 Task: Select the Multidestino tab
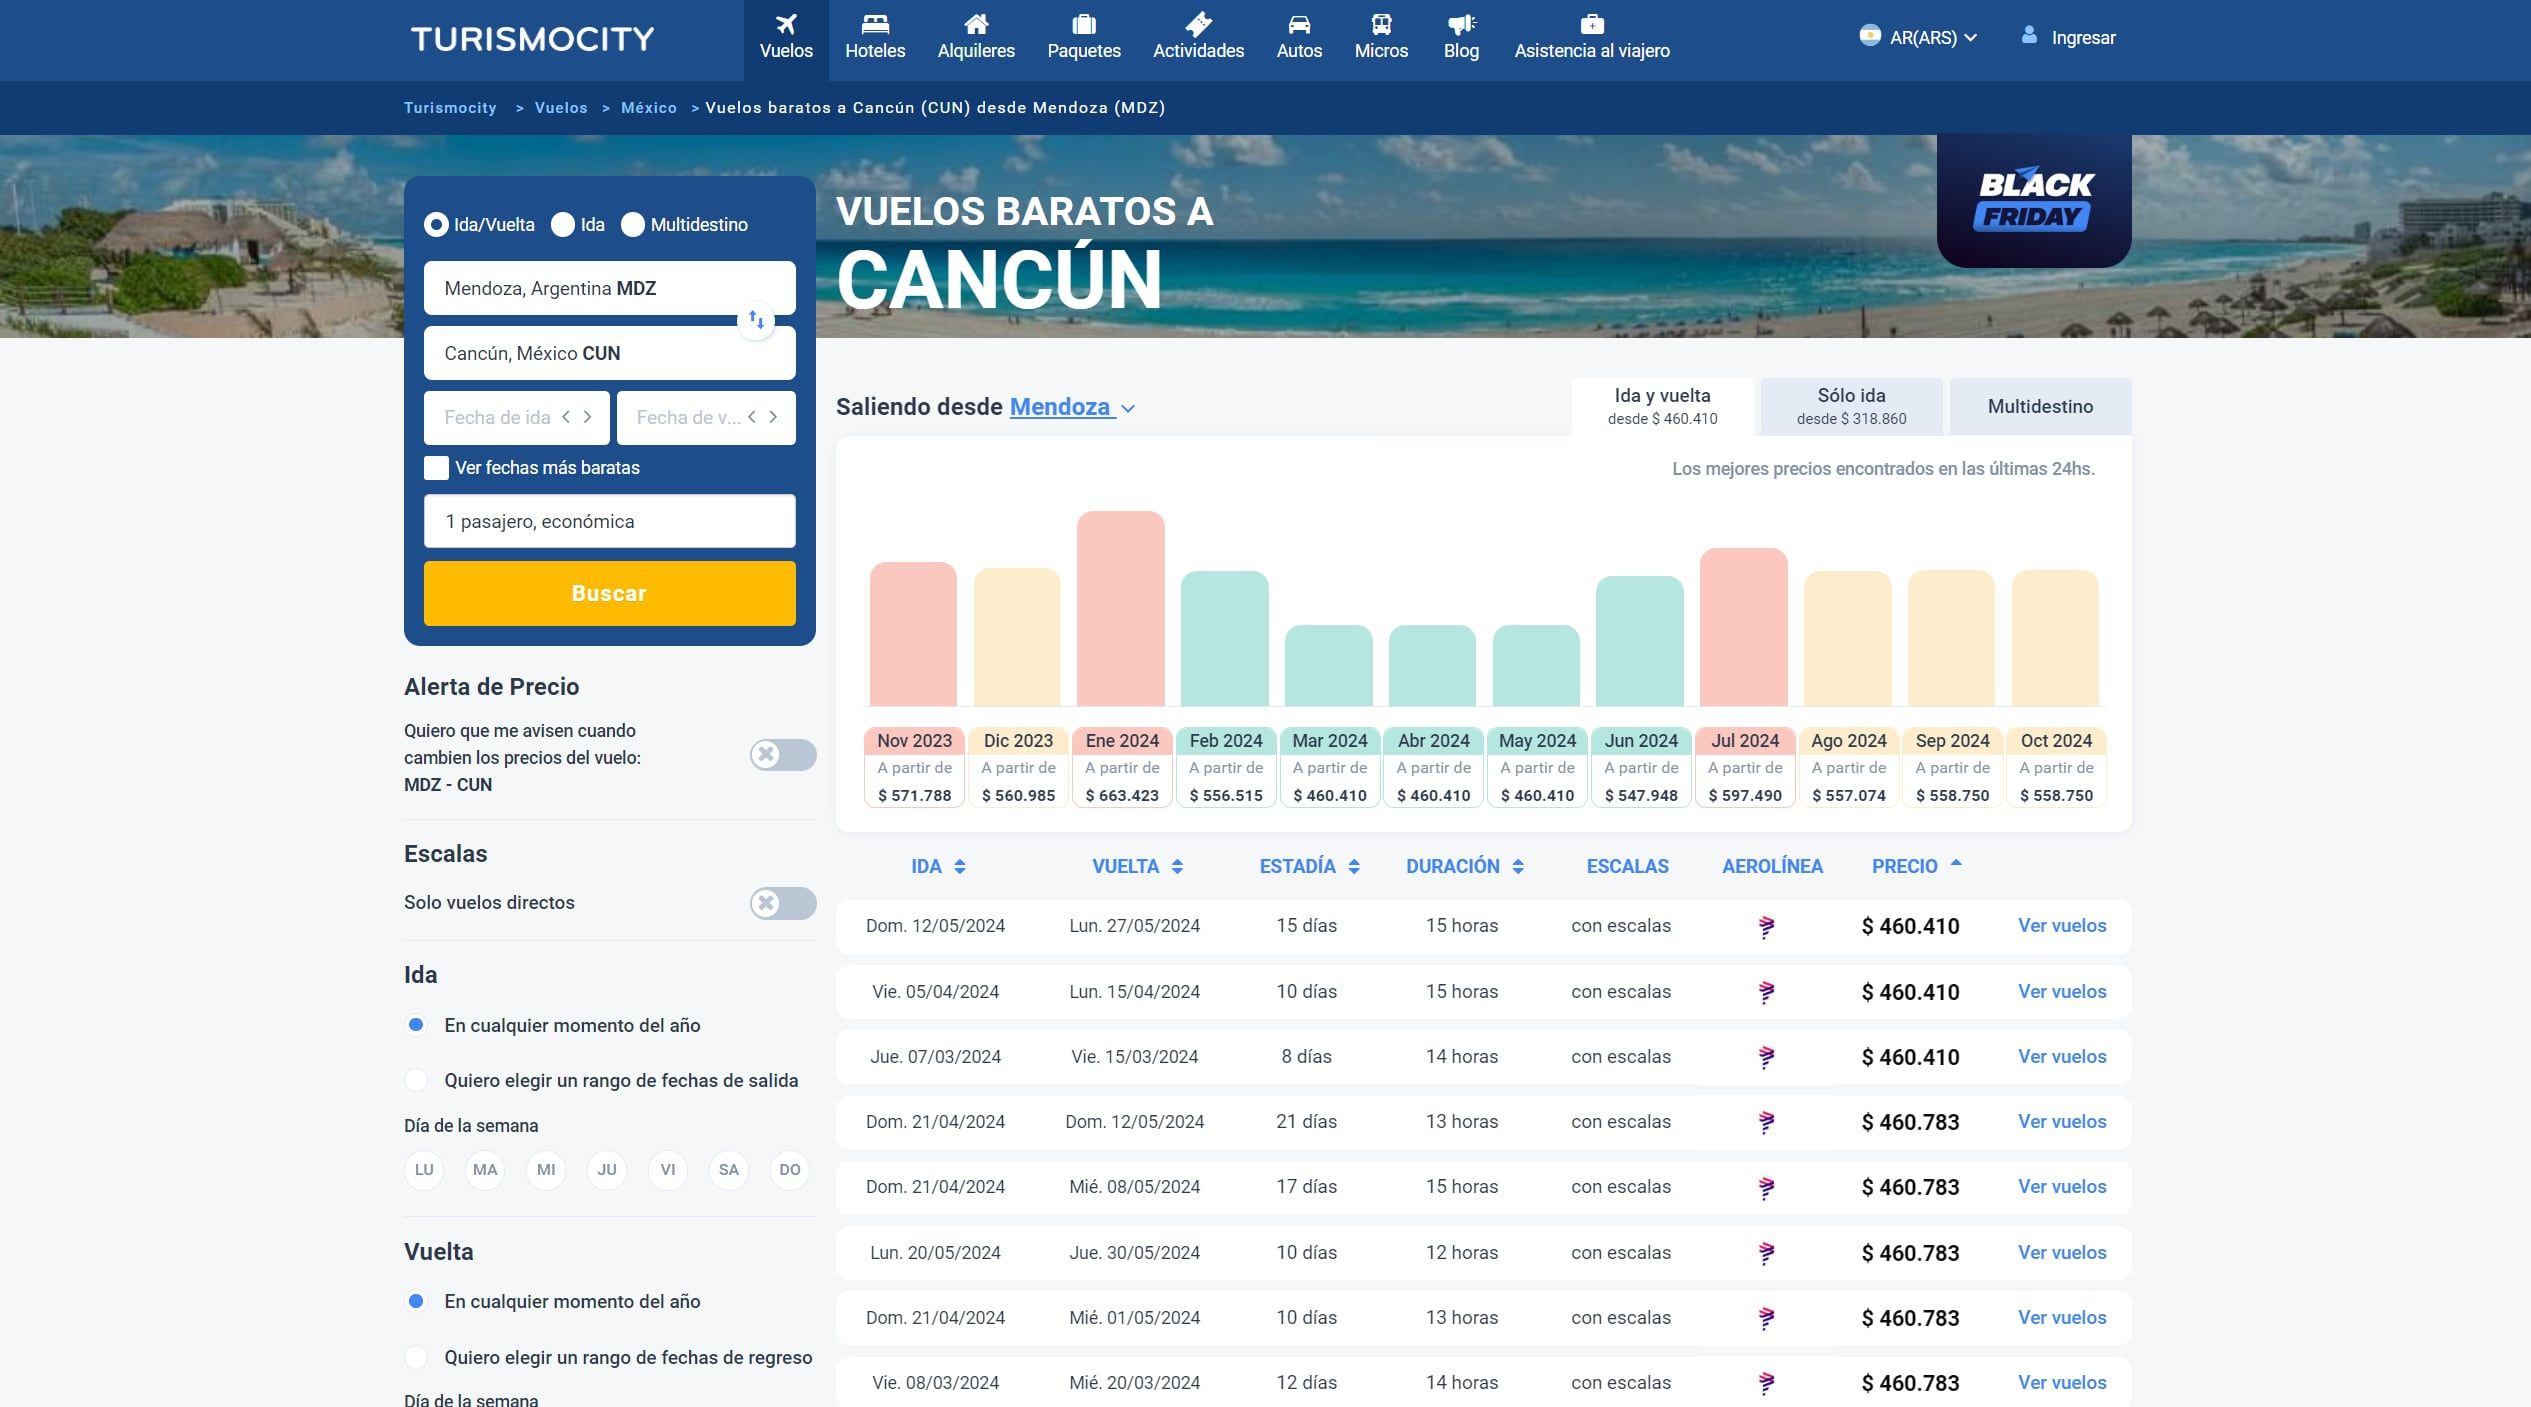click(x=2040, y=406)
